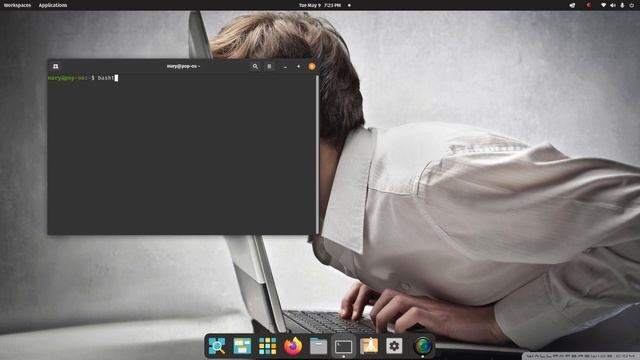Open the clock and calendar showing Tue May 9
This screenshot has width=640, height=360.
(320, 5)
